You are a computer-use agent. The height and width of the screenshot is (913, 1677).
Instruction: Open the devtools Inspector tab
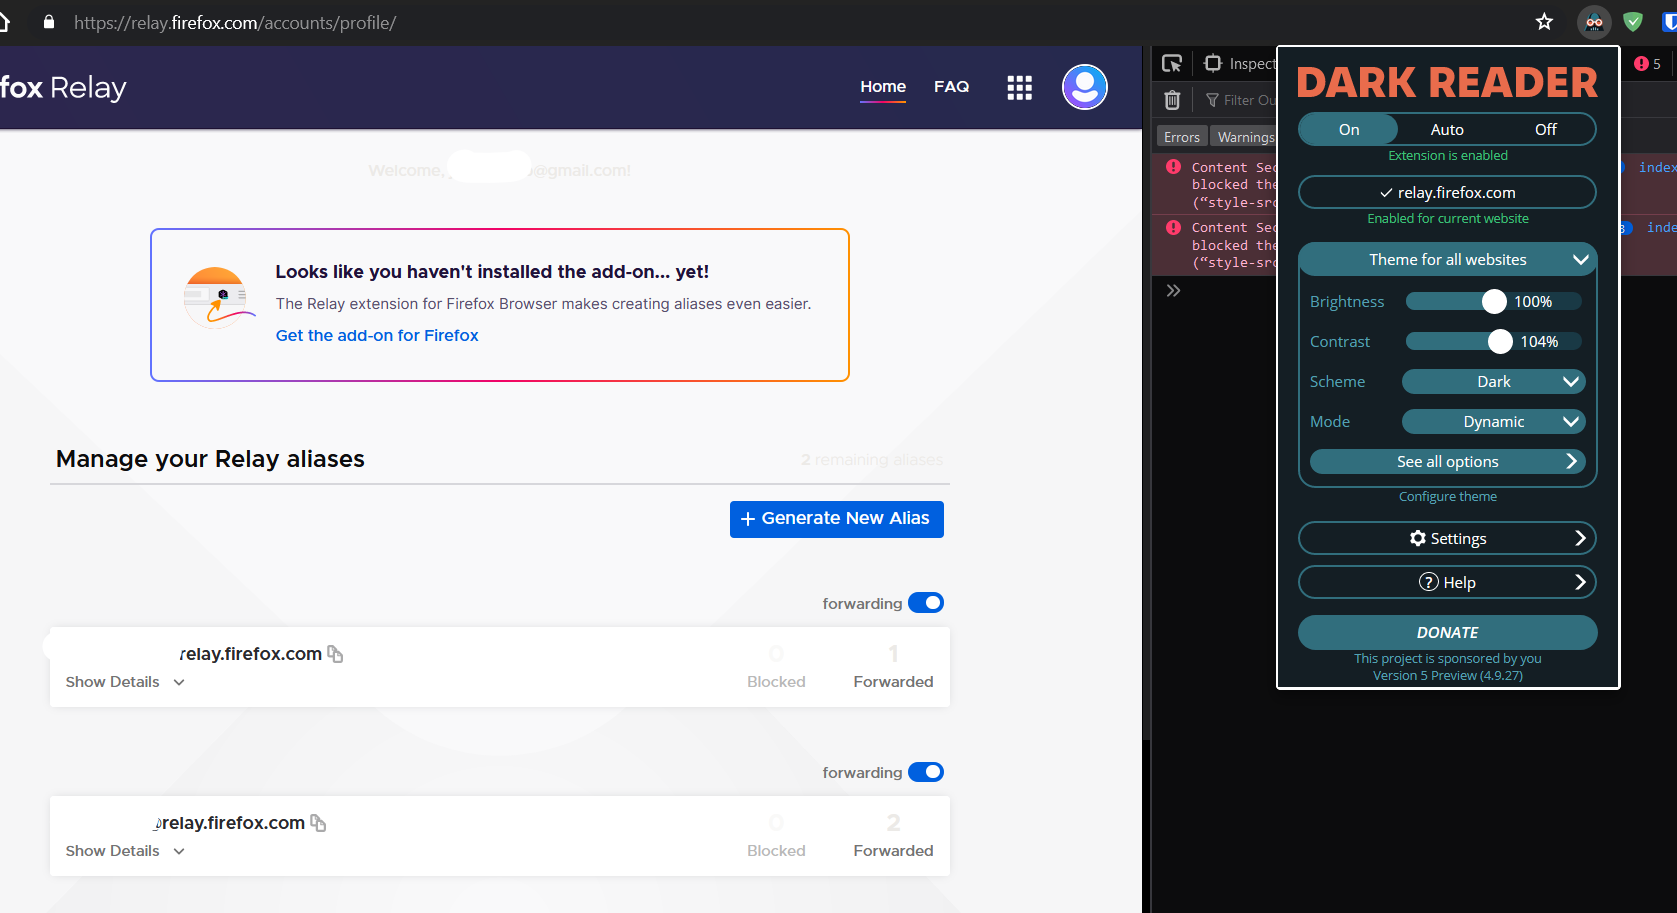[1240, 64]
